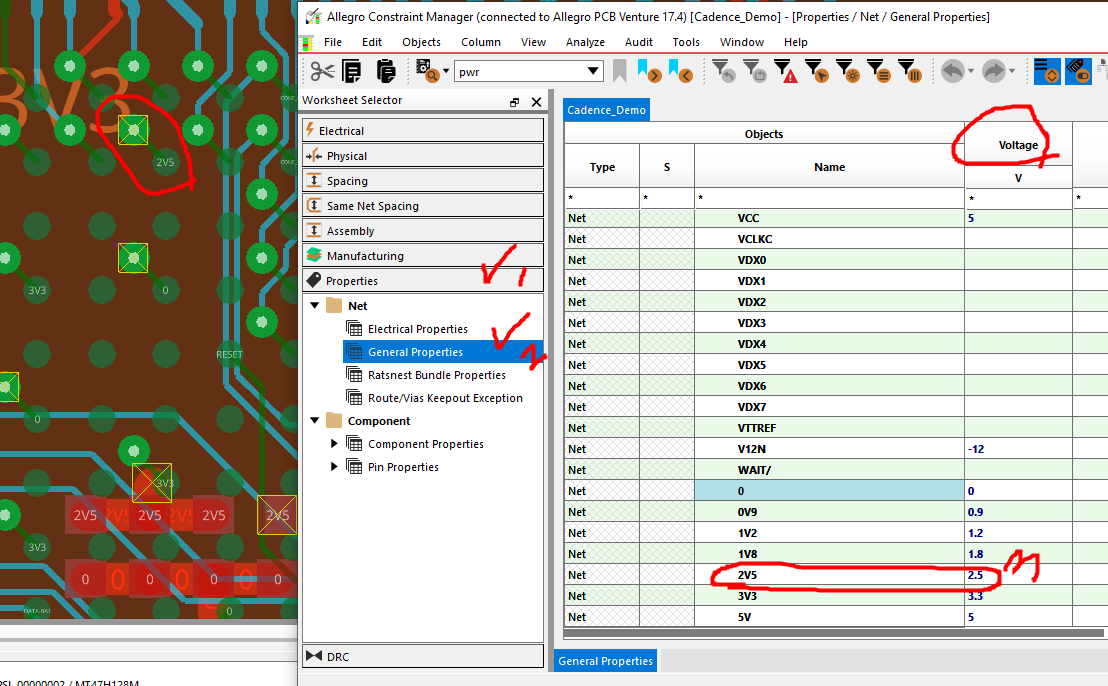
Task: Open the Assembly worksheet section
Action: coord(423,230)
